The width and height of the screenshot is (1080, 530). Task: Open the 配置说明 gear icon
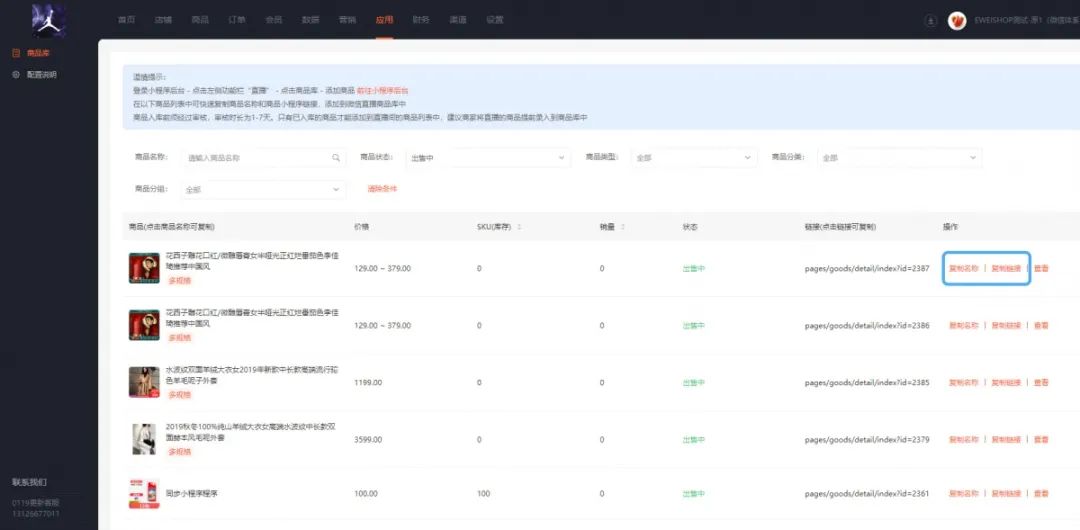pyautogui.click(x=16, y=74)
